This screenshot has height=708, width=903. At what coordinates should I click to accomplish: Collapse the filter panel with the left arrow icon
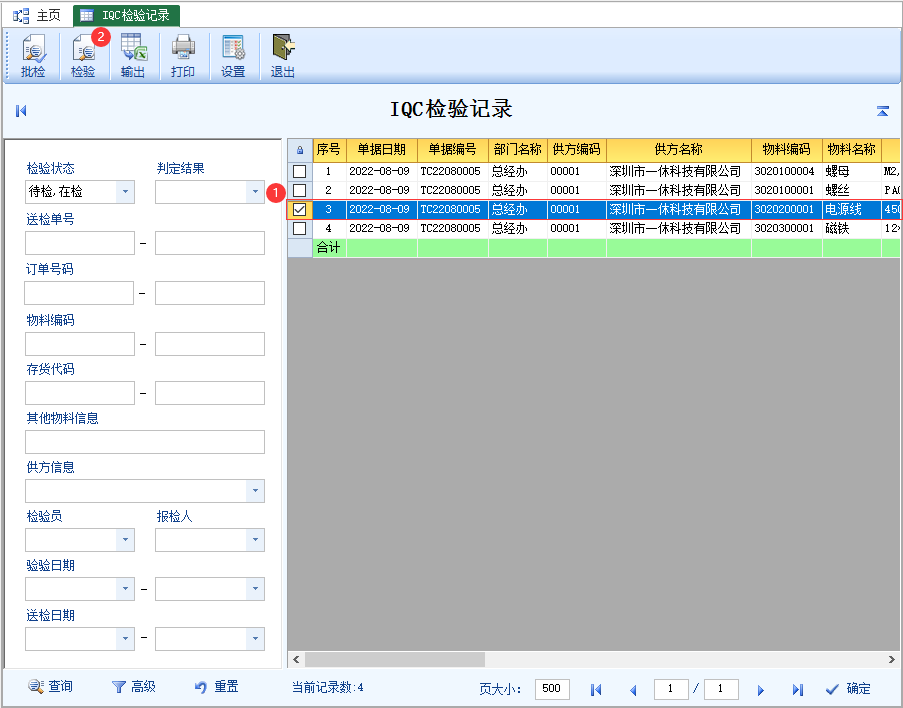(x=21, y=111)
